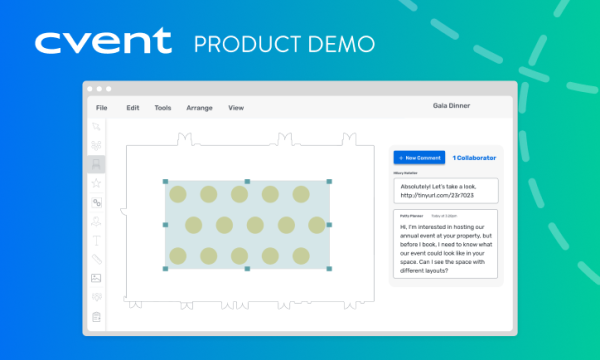Click the Gala Dinner title
Viewport: 600px width, 360px height.
(451, 106)
